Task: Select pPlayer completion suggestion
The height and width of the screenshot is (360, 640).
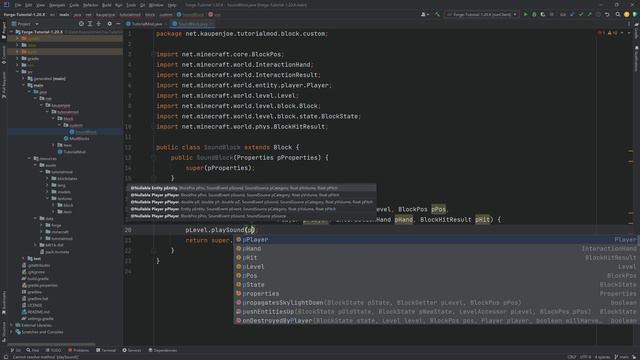Action: pos(436,240)
